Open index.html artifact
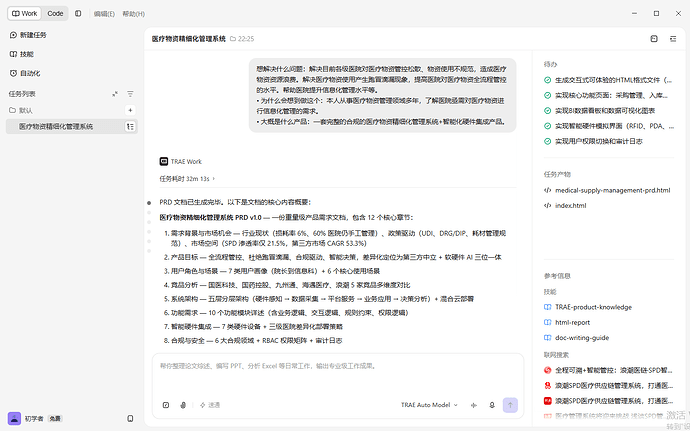This screenshot has width=690, height=431. pyautogui.click(x=570, y=206)
